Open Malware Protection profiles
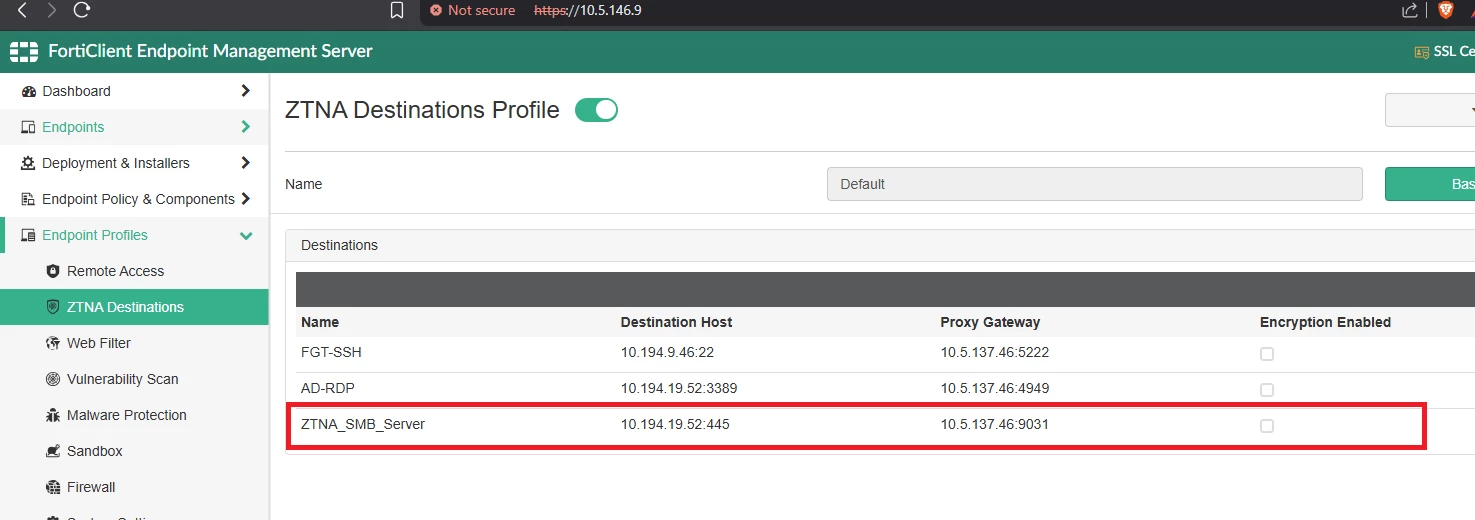 127,415
